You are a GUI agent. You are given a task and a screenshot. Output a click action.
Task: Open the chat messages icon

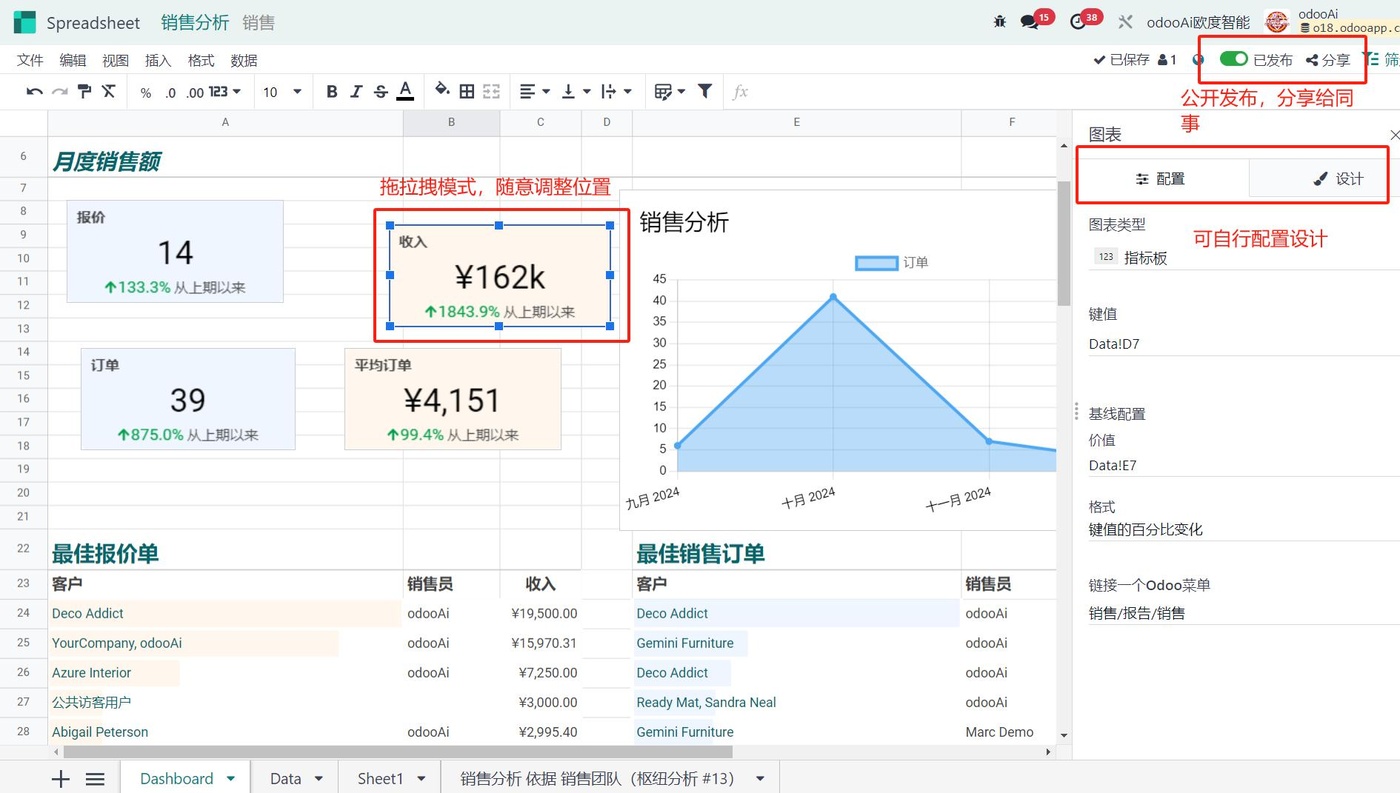point(1029,21)
